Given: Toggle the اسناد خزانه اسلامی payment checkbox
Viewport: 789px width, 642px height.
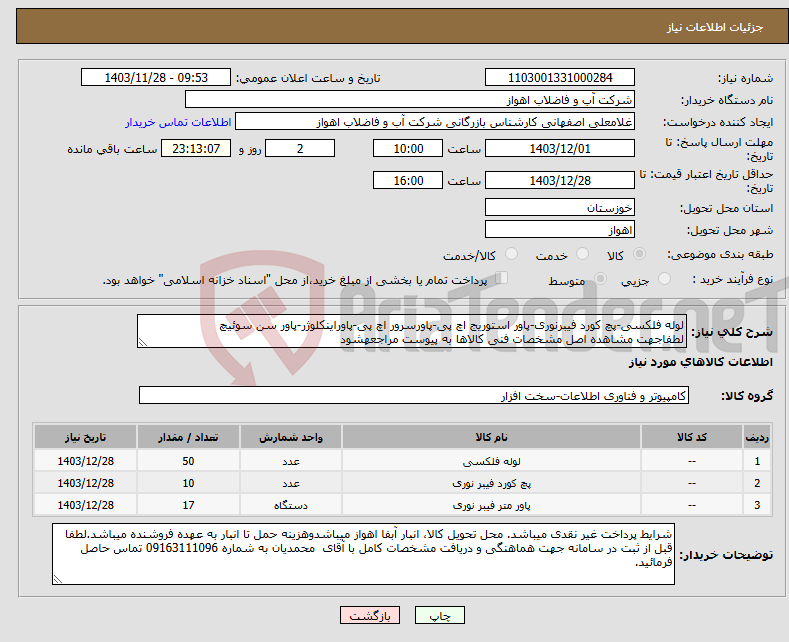Looking at the screenshot, I should pos(501,278).
